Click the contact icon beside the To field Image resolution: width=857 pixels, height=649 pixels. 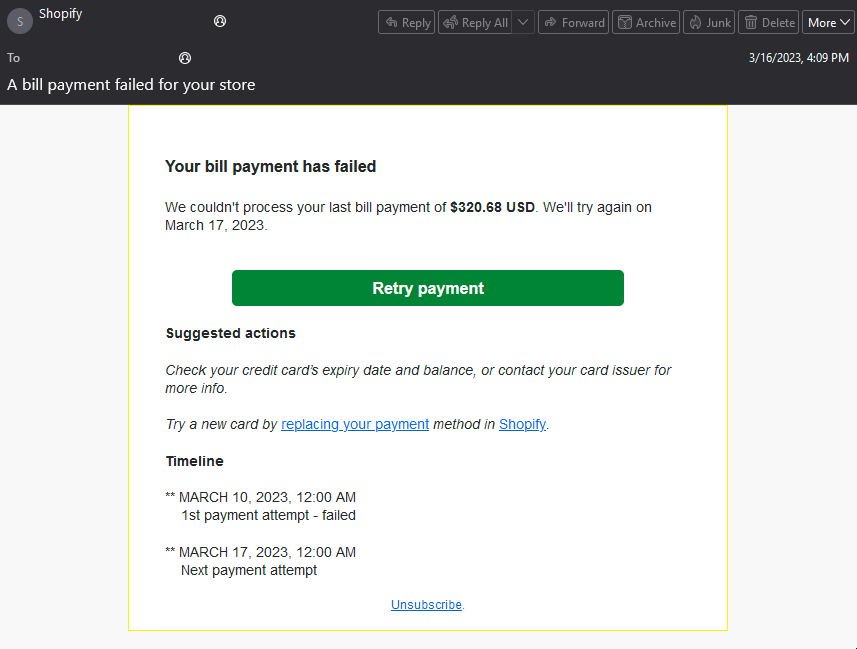185,58
